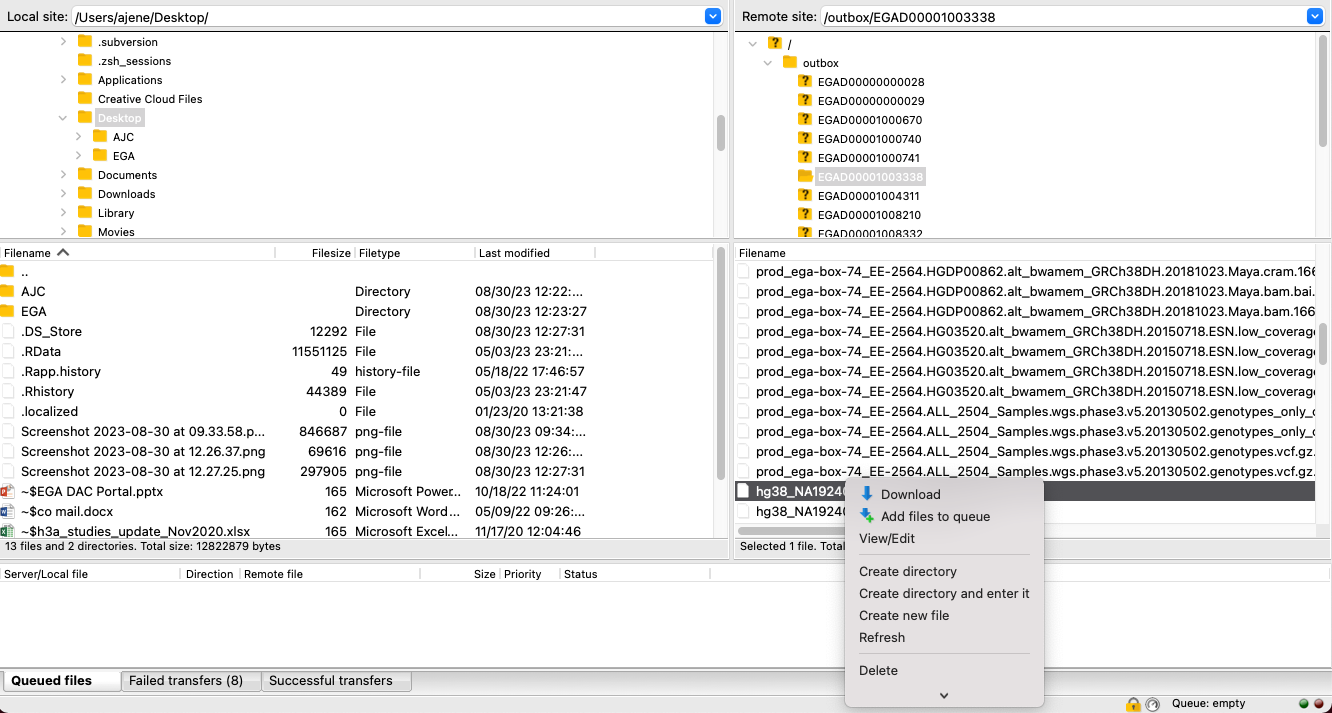Click the ~$EGA DAC Portal.pptx file icon

8,491
